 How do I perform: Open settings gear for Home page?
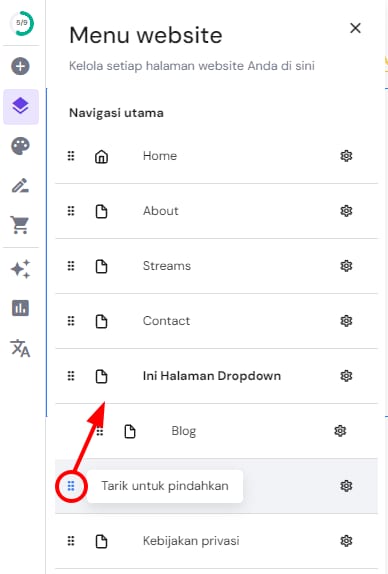coord(346,156)
